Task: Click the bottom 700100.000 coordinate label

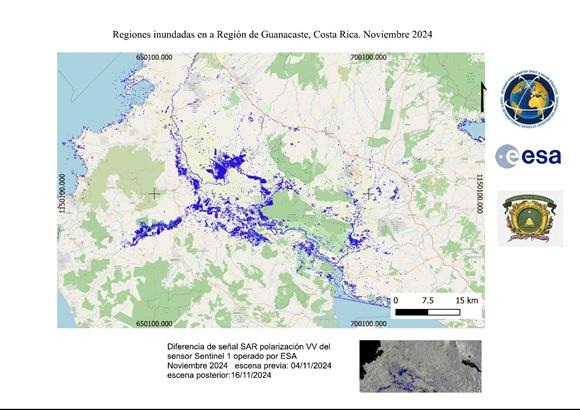Action: click(368, 324)
